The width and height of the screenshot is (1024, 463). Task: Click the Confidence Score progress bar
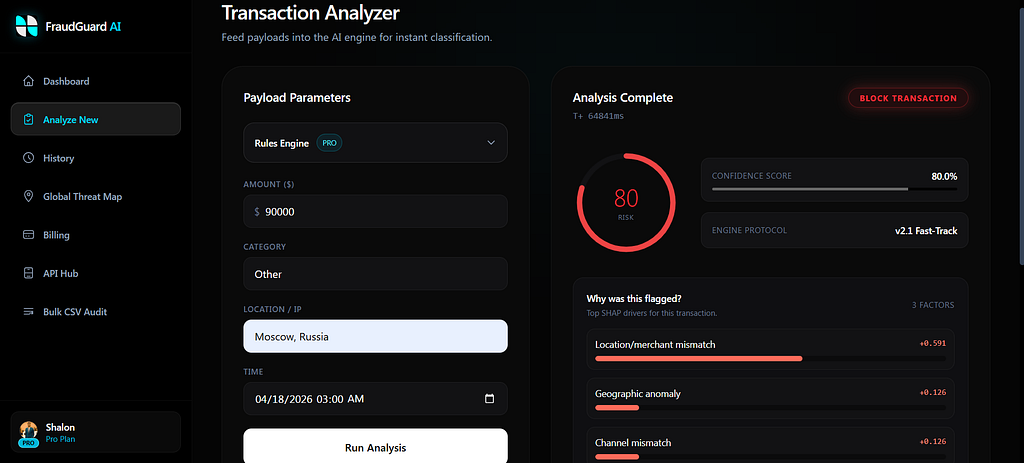[x=834, y=189]
